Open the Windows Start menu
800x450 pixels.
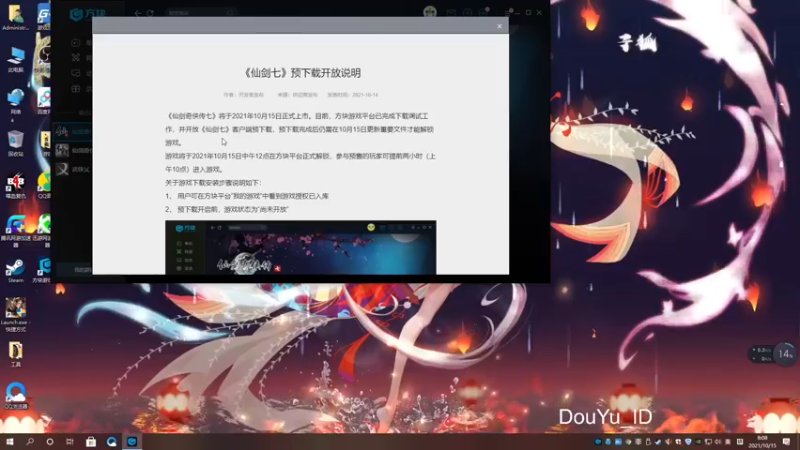[x=10, y=441]
